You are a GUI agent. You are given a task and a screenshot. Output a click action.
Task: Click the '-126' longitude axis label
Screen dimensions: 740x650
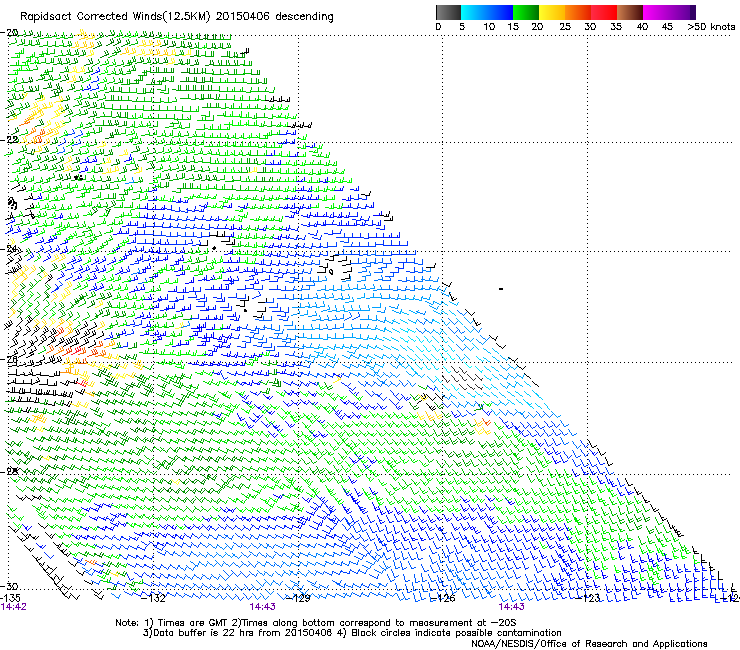[444, 598]
